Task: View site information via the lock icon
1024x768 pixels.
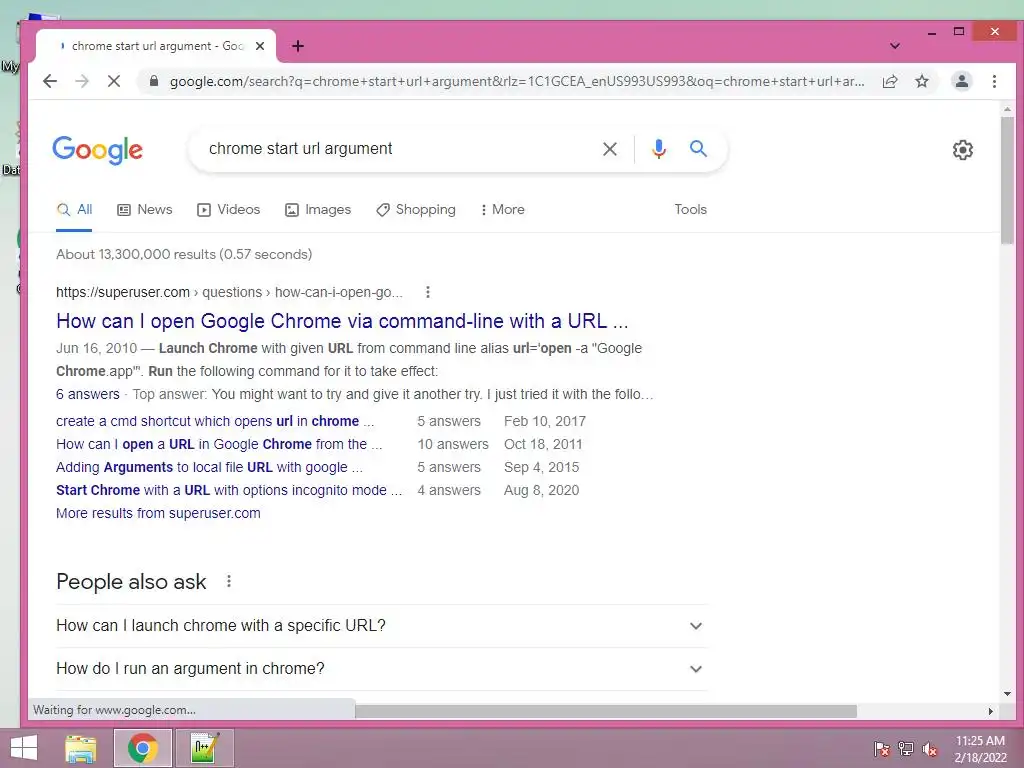Action: [154, 81]
